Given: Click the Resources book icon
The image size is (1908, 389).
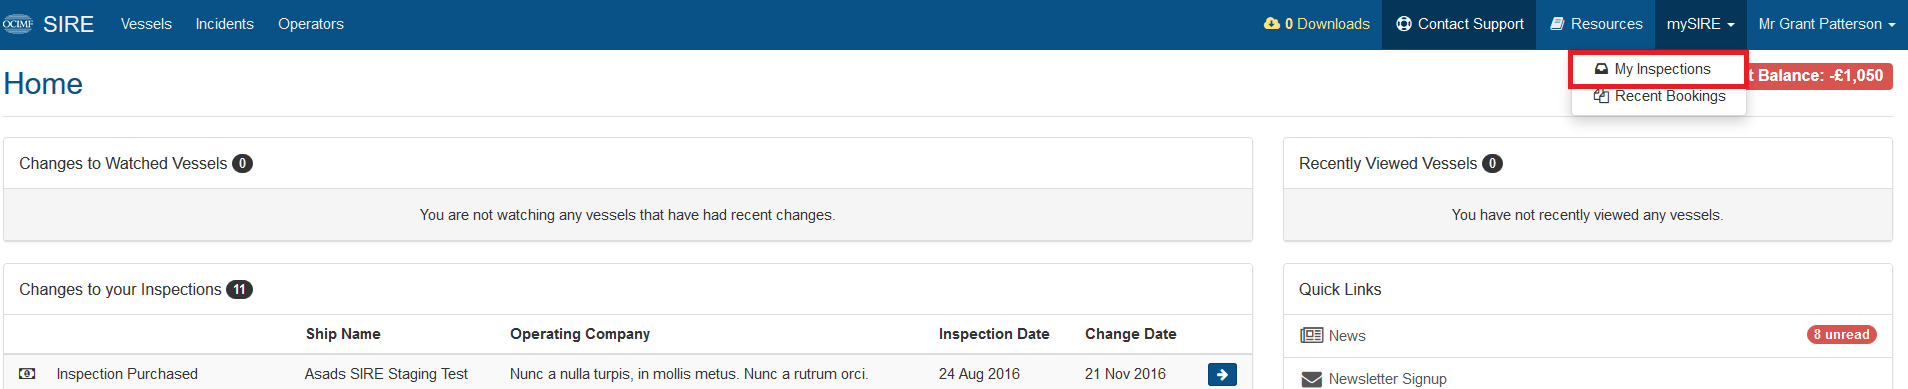Looking at the screenshot, I should (x=1557, y=24).
